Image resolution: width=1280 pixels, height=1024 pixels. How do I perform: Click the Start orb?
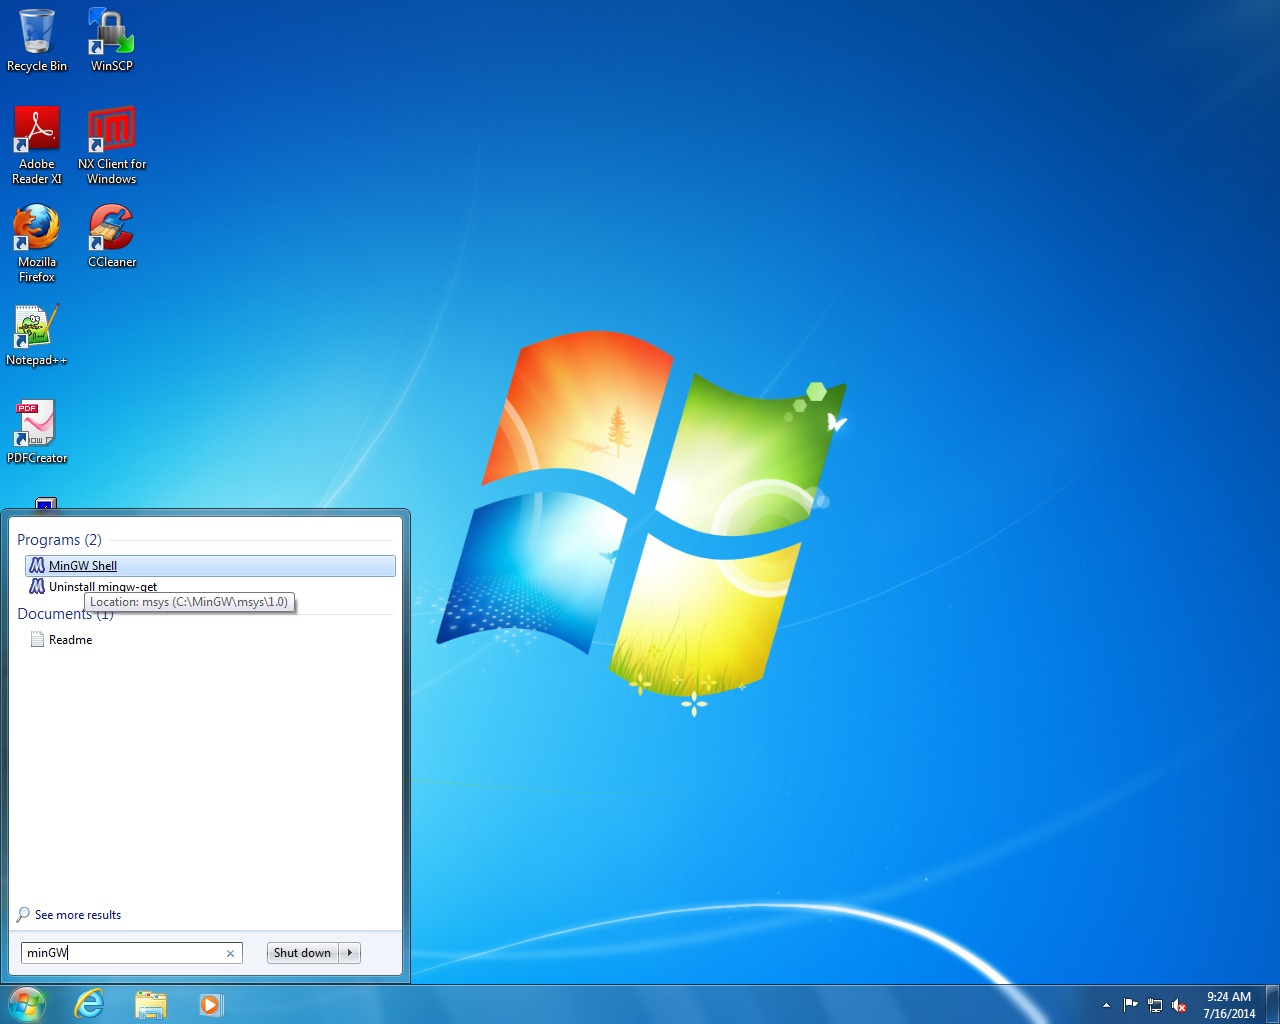tap(25, 1003)
